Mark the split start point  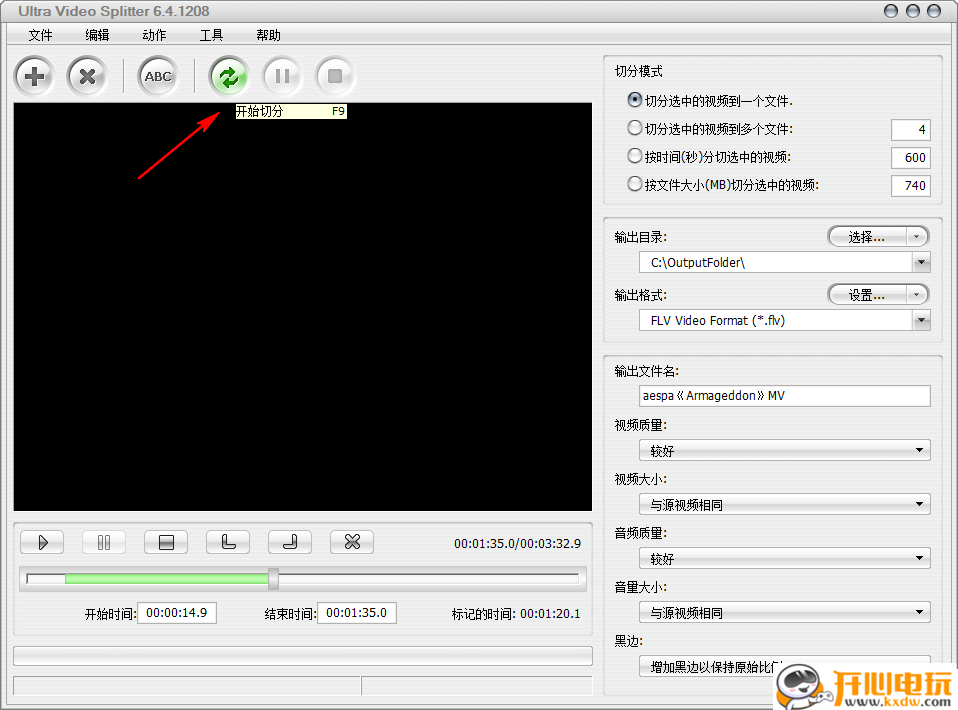[x=228, y=542]
